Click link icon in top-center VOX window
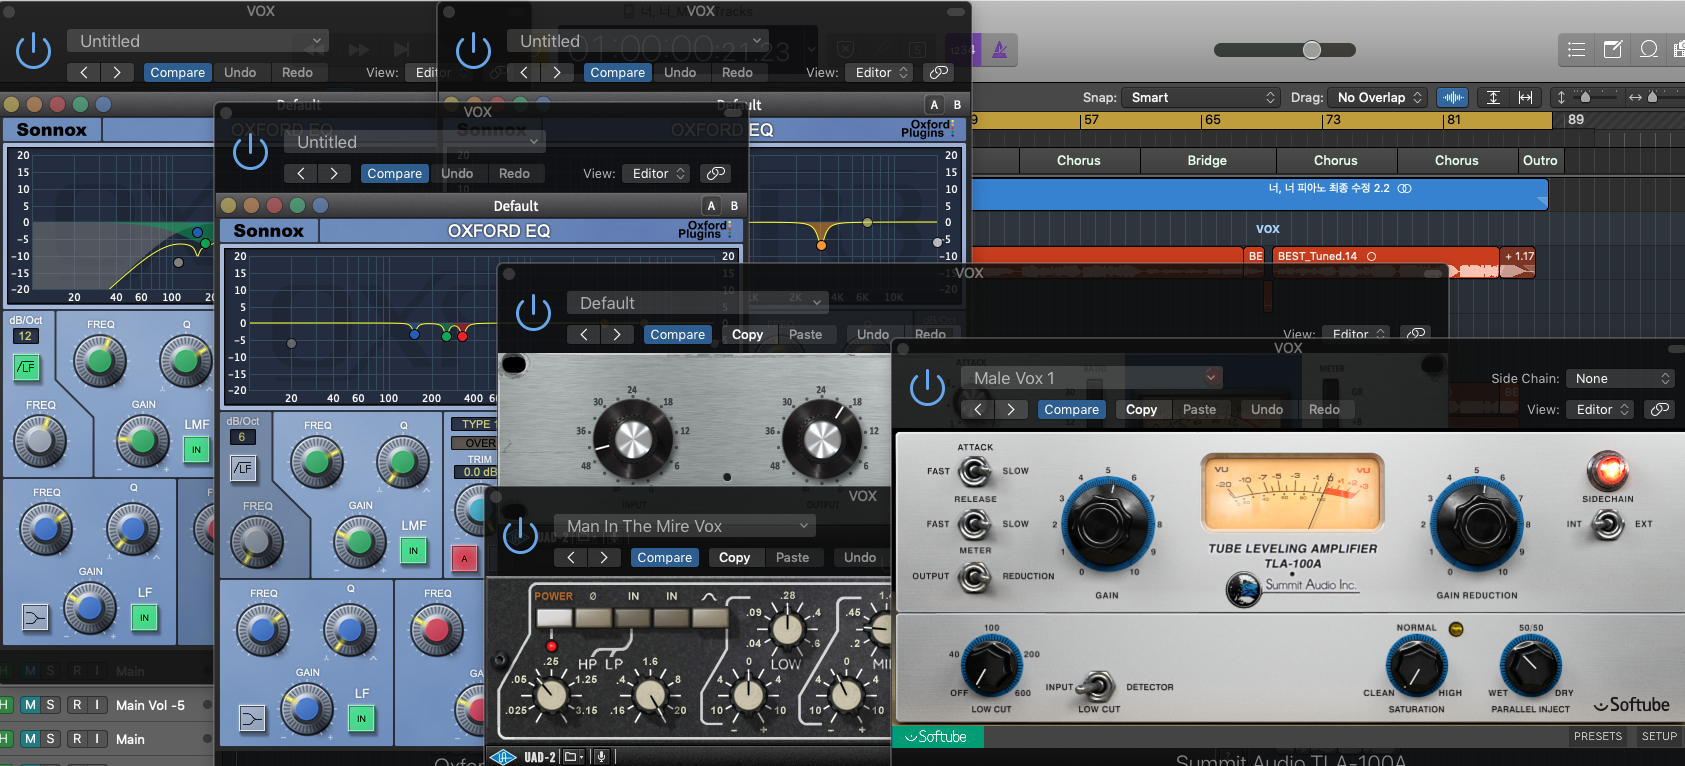Viewport: 1685px width, 766px height. point(938,72)
